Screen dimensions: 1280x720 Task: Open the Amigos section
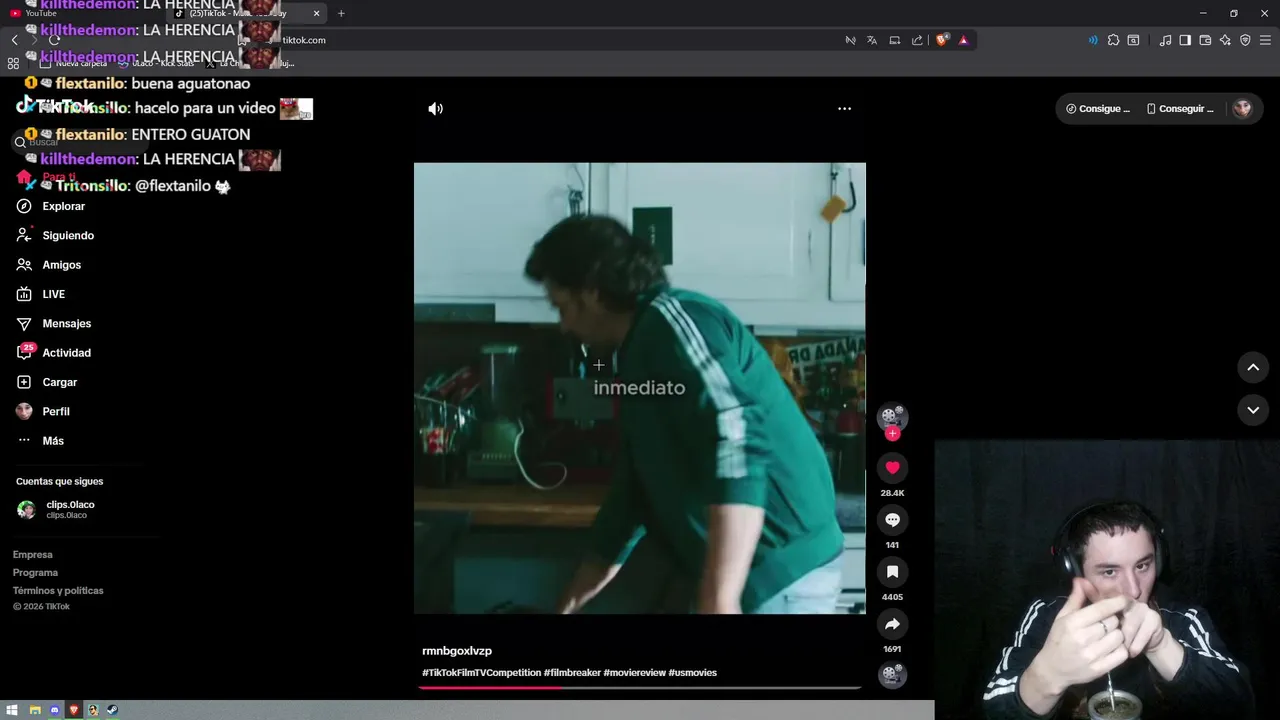pos(49,265)
